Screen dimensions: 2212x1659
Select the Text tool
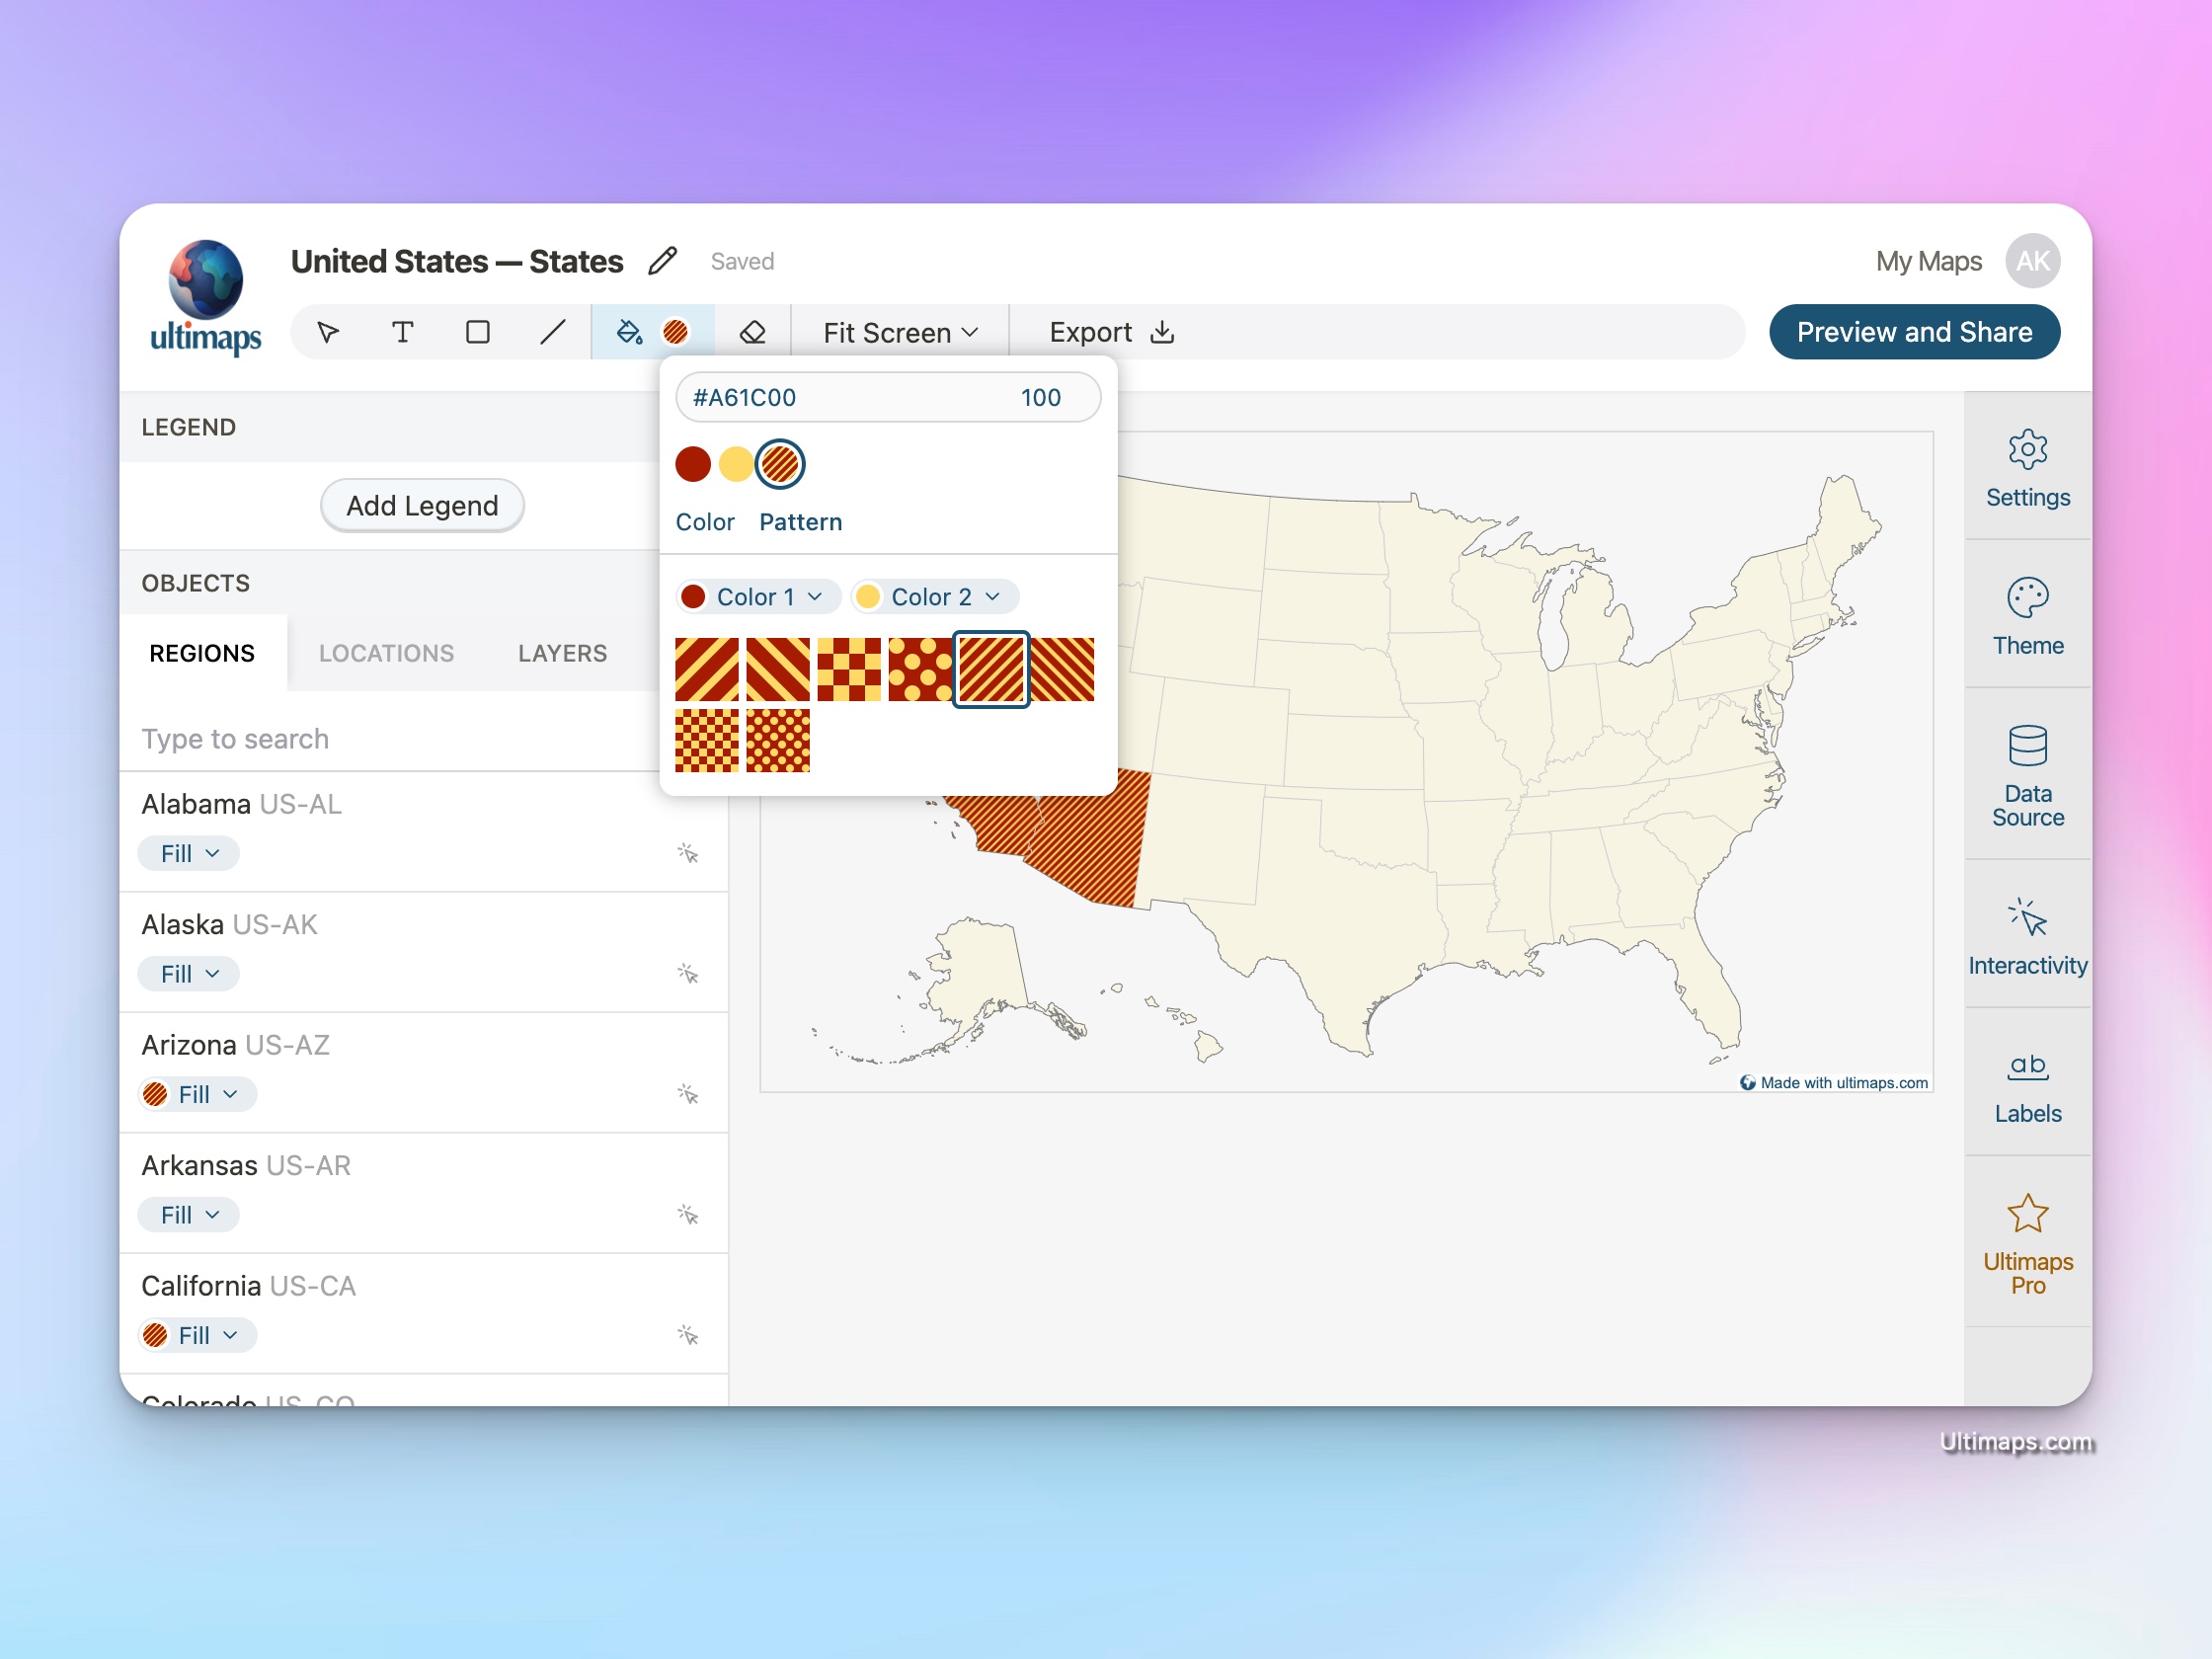click(403, 332)
